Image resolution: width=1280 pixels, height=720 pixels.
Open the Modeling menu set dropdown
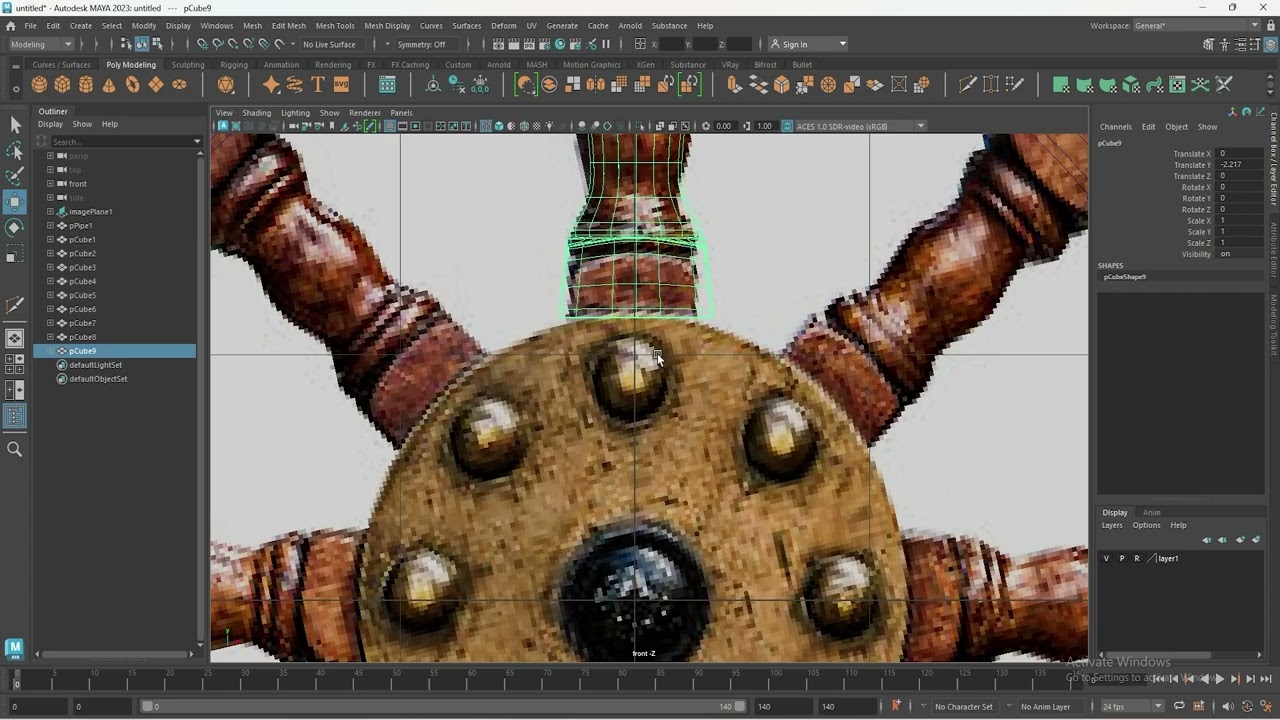click(x=41, y=44)
